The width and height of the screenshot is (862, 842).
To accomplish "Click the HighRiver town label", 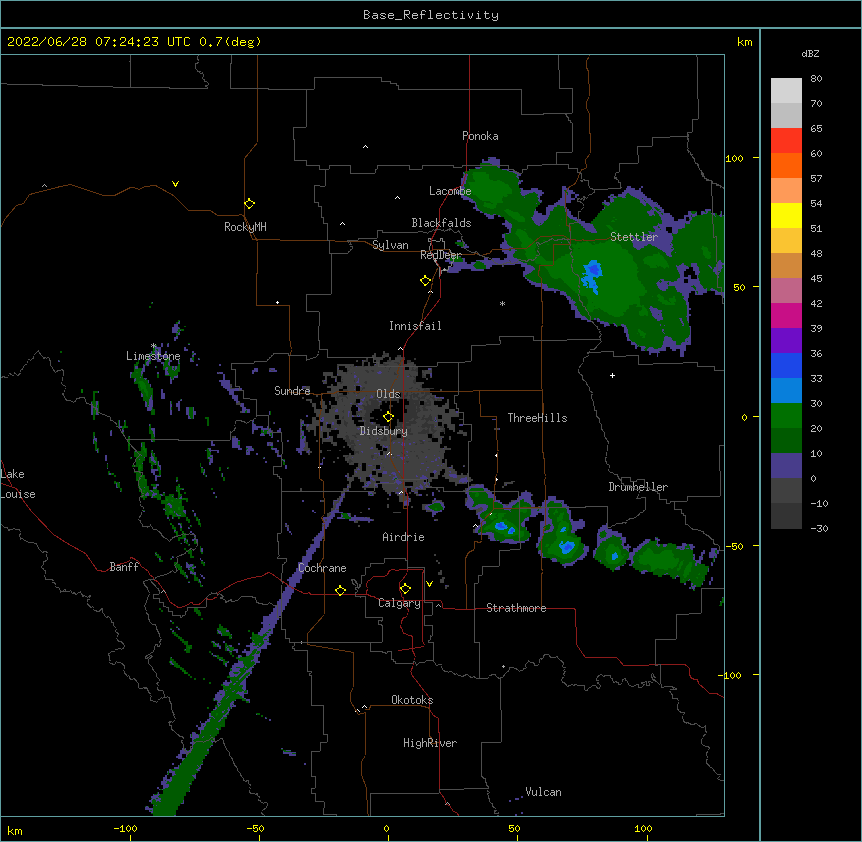I will [430, 743].
